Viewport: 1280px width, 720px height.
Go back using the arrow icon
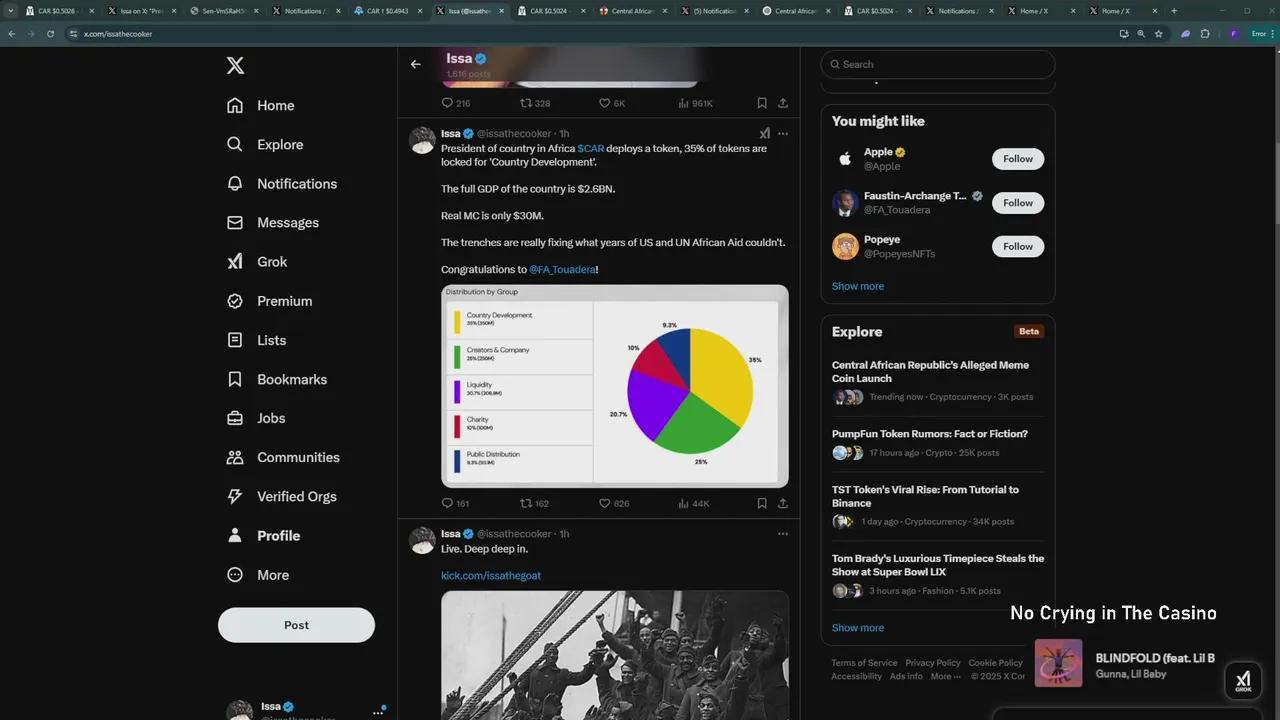tap(416, 64)
